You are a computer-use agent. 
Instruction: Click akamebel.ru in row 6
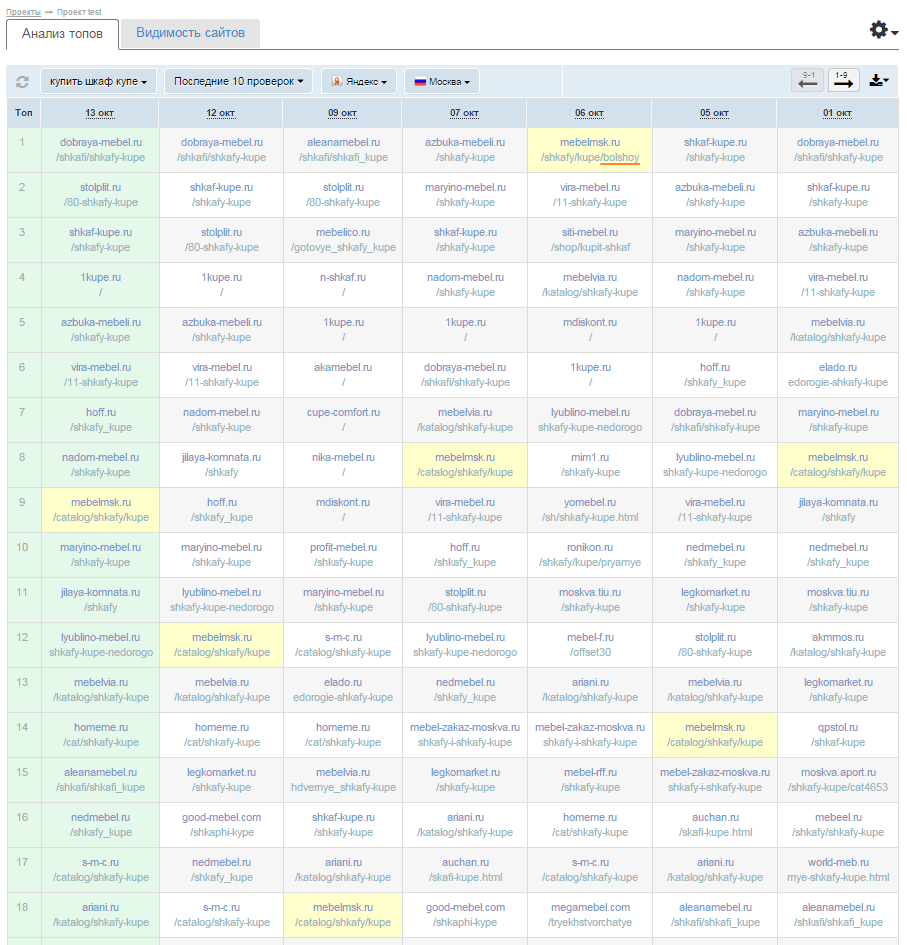coord(343,367)
